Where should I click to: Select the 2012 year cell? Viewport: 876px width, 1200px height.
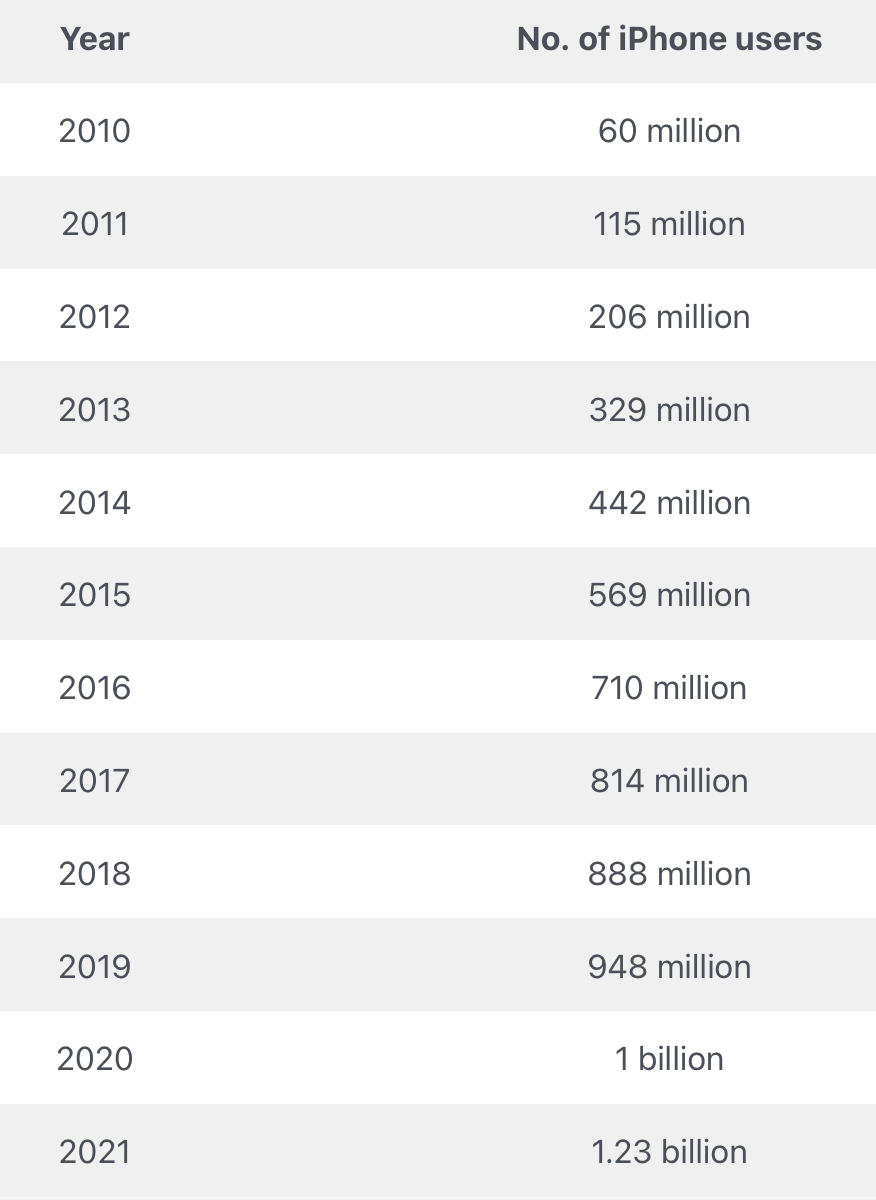coord(95,316)
